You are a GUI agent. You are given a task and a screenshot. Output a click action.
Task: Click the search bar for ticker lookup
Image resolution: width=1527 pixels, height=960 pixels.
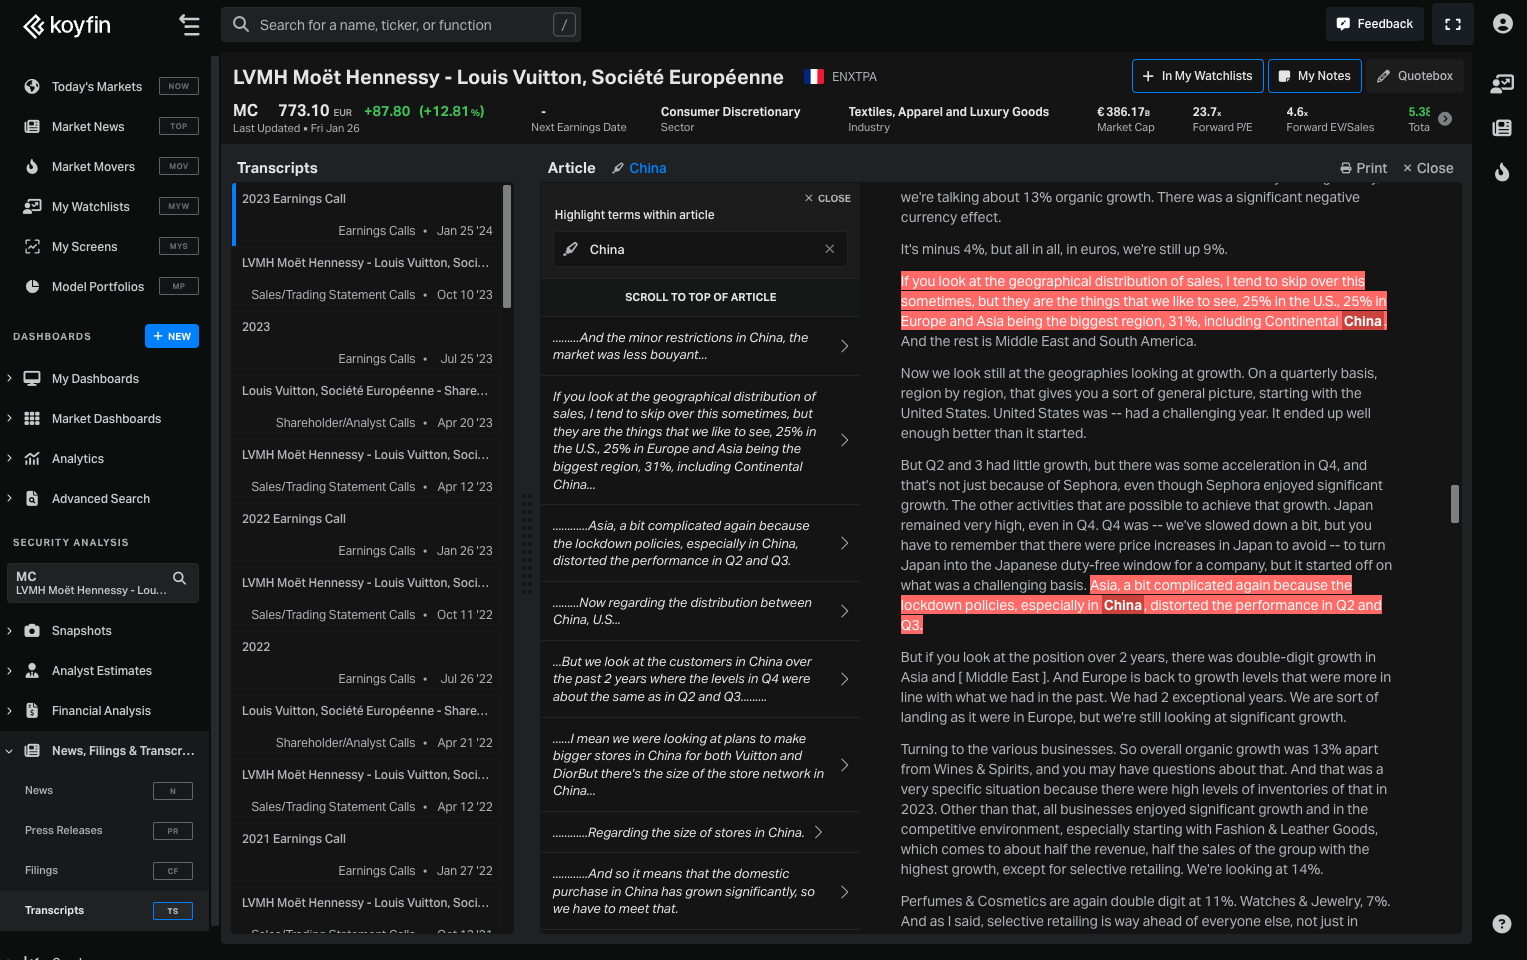(x=400, y=25)
